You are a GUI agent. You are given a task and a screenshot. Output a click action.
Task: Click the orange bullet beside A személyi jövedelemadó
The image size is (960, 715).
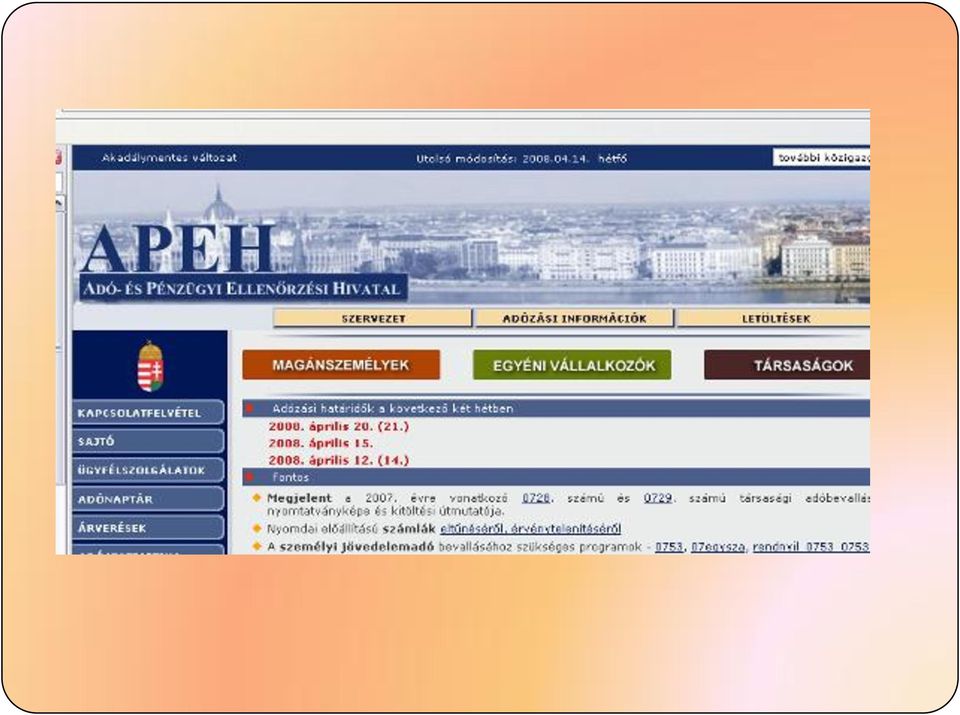click(x=257, y=546)
